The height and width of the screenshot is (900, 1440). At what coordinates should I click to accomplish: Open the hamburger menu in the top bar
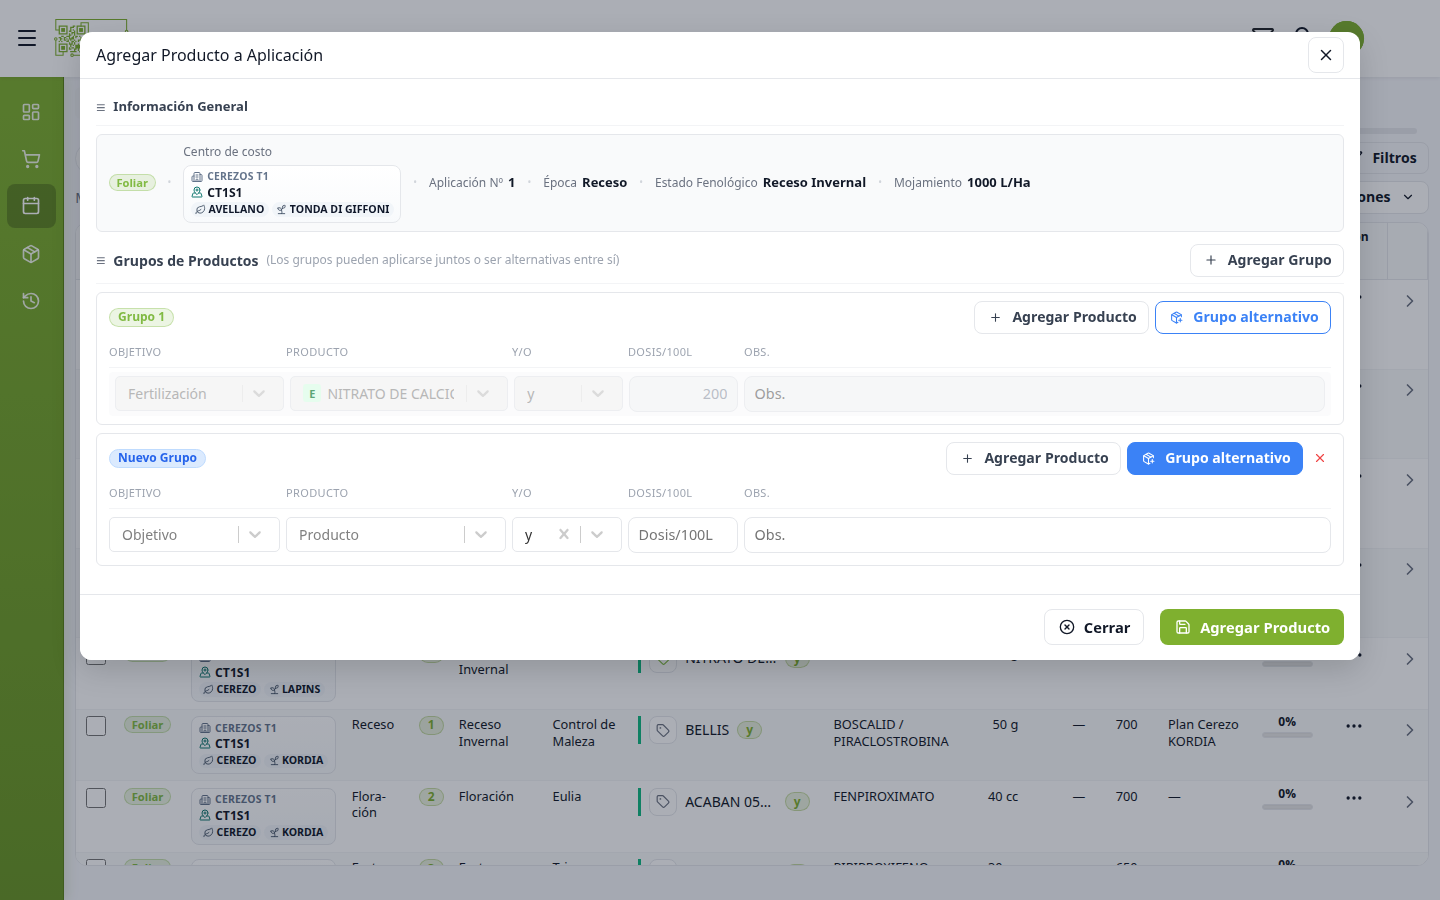pyautogui.click(x=27, y=38)
